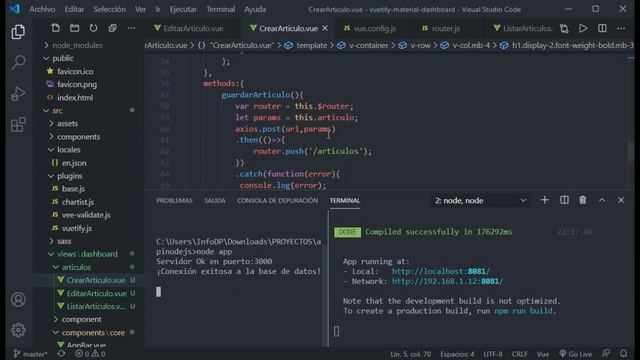Open the 192.168.1.12:8081 network link
The width and height of the screenshot is (640, 360).
447,281
